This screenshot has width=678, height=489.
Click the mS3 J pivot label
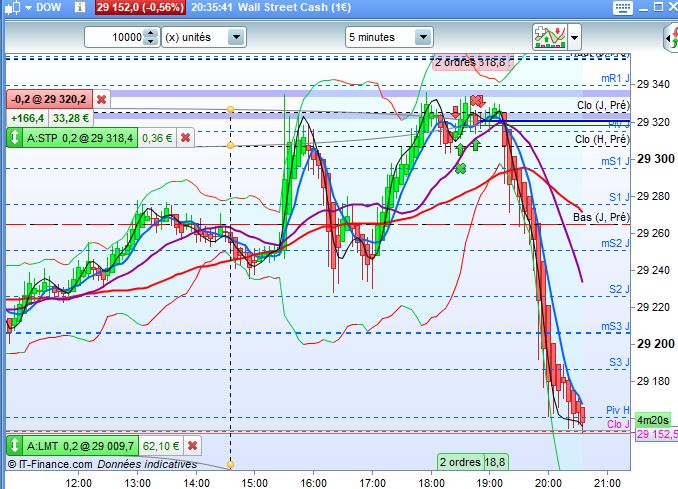(615, 326)
